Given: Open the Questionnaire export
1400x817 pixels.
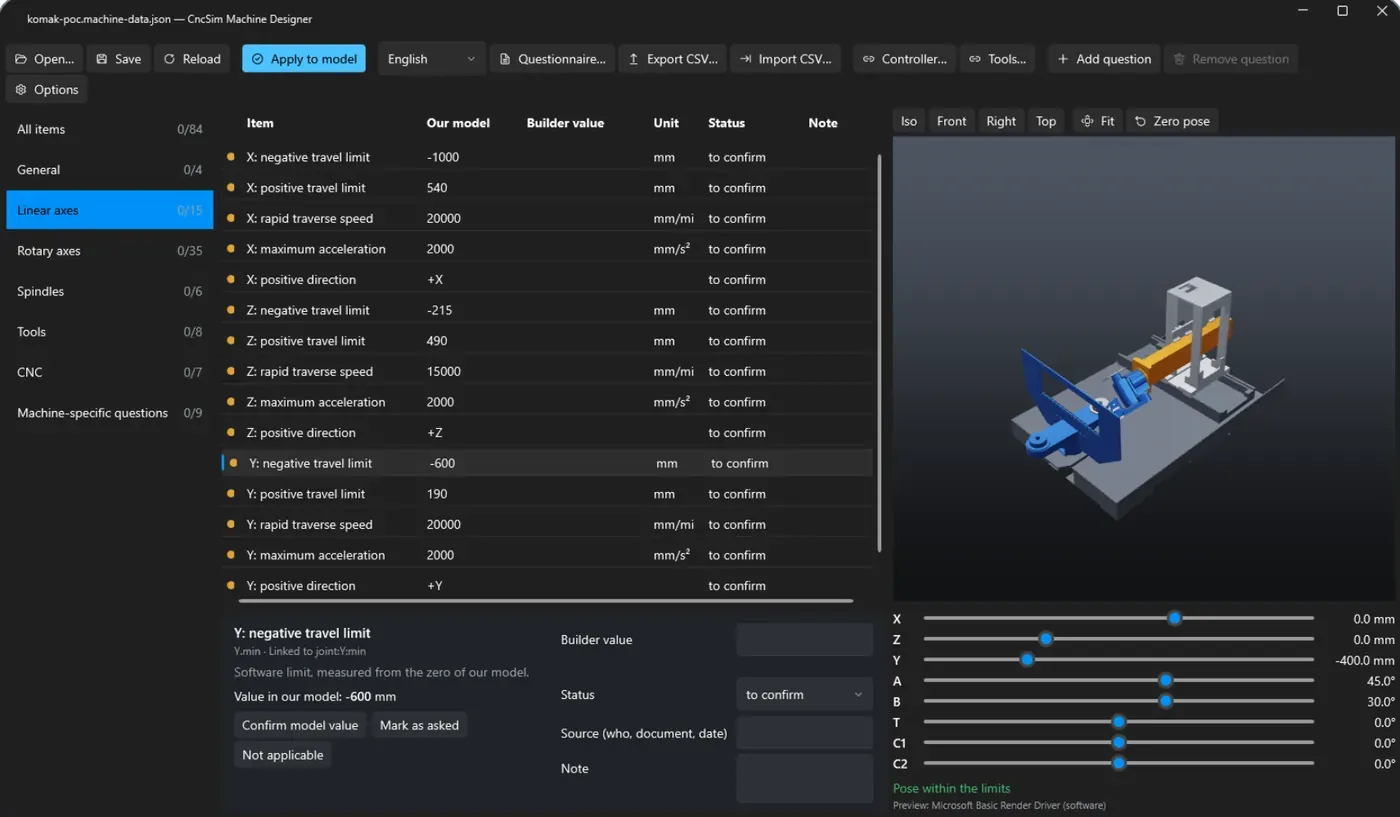Looking at the screenshot, I should (553, 59).
